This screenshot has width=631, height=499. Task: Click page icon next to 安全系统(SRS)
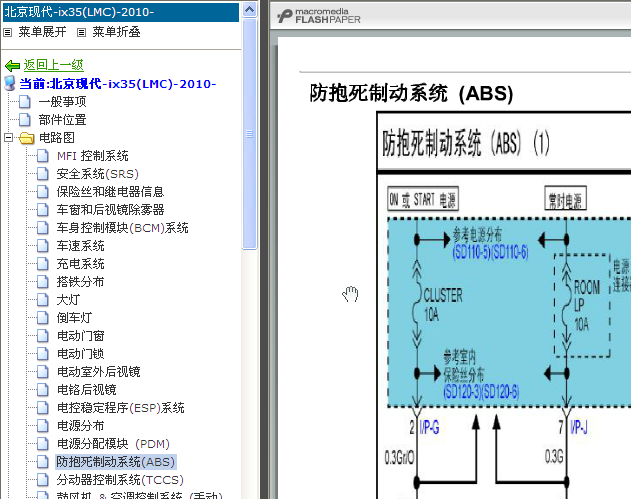pyautogui.click(x=43, y=174)
